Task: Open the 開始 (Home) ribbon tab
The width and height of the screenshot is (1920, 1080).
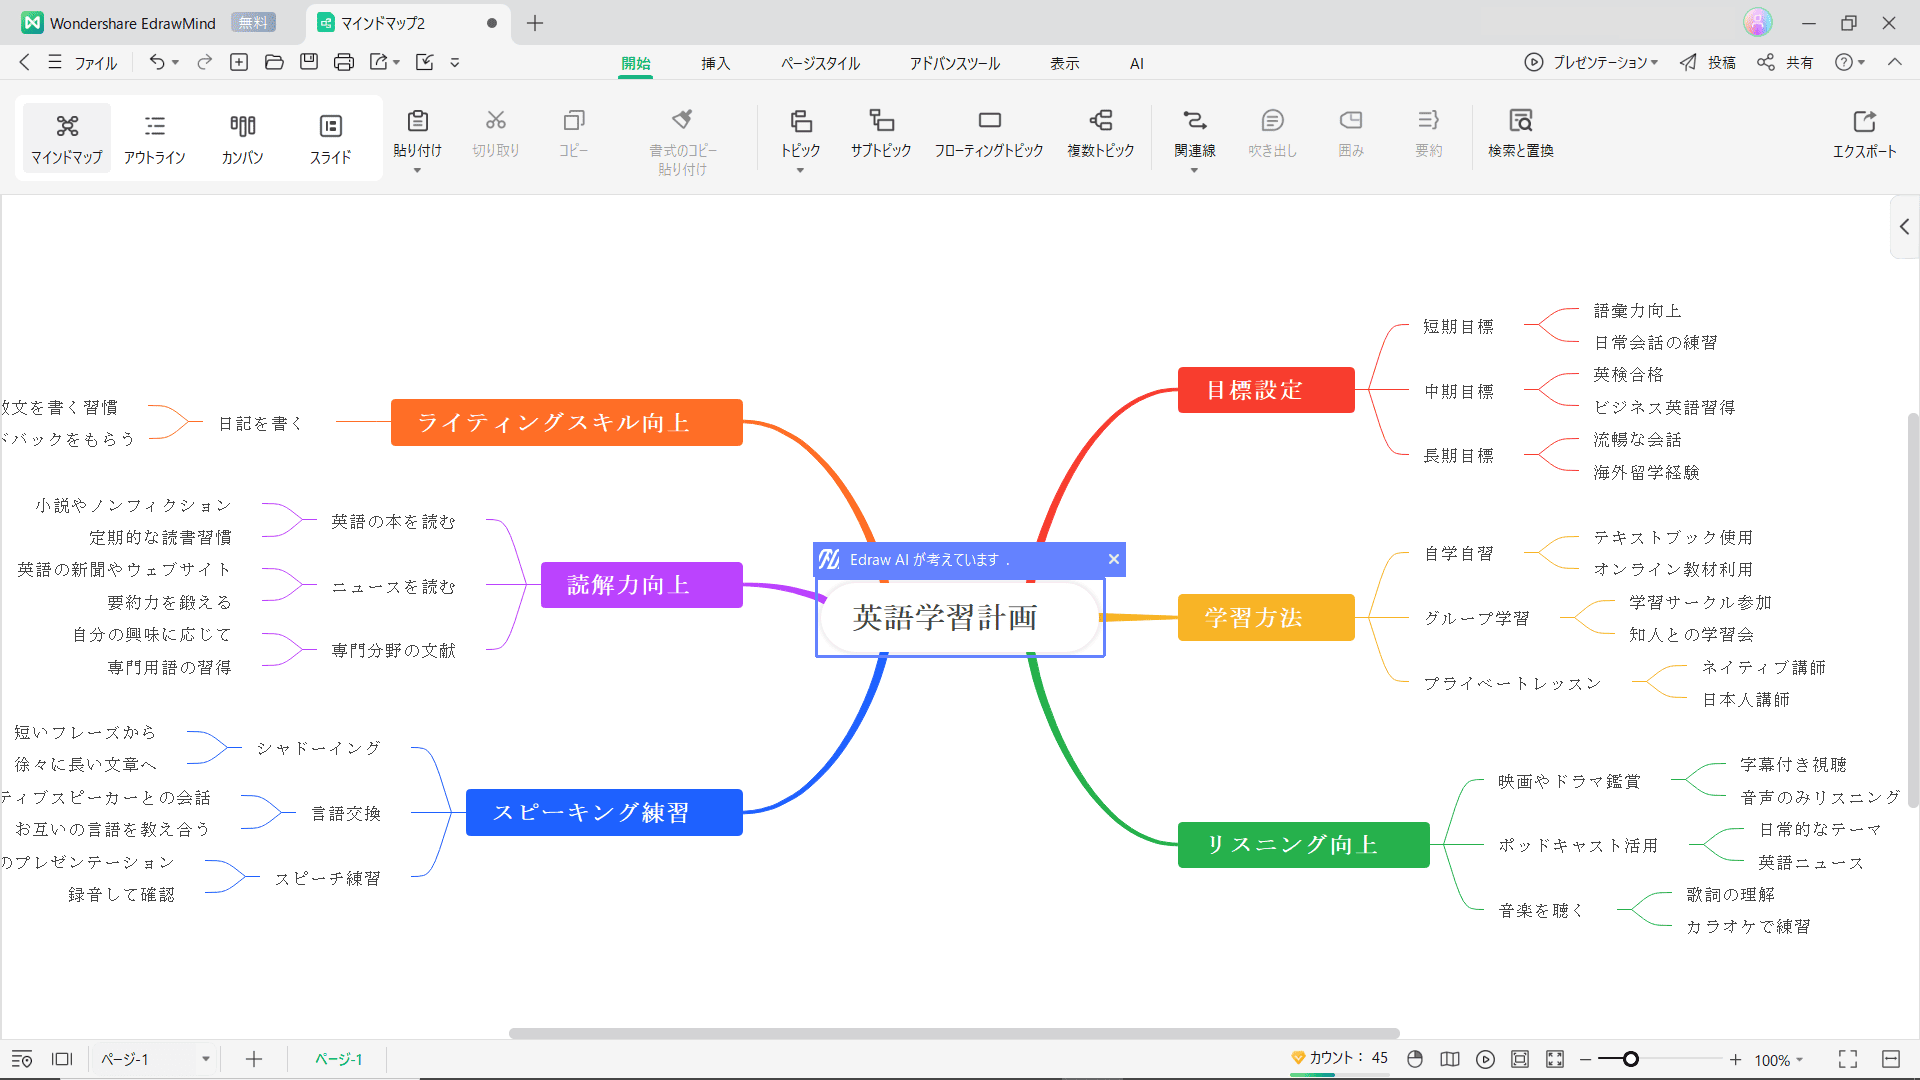Action: (x=635, y=63)
